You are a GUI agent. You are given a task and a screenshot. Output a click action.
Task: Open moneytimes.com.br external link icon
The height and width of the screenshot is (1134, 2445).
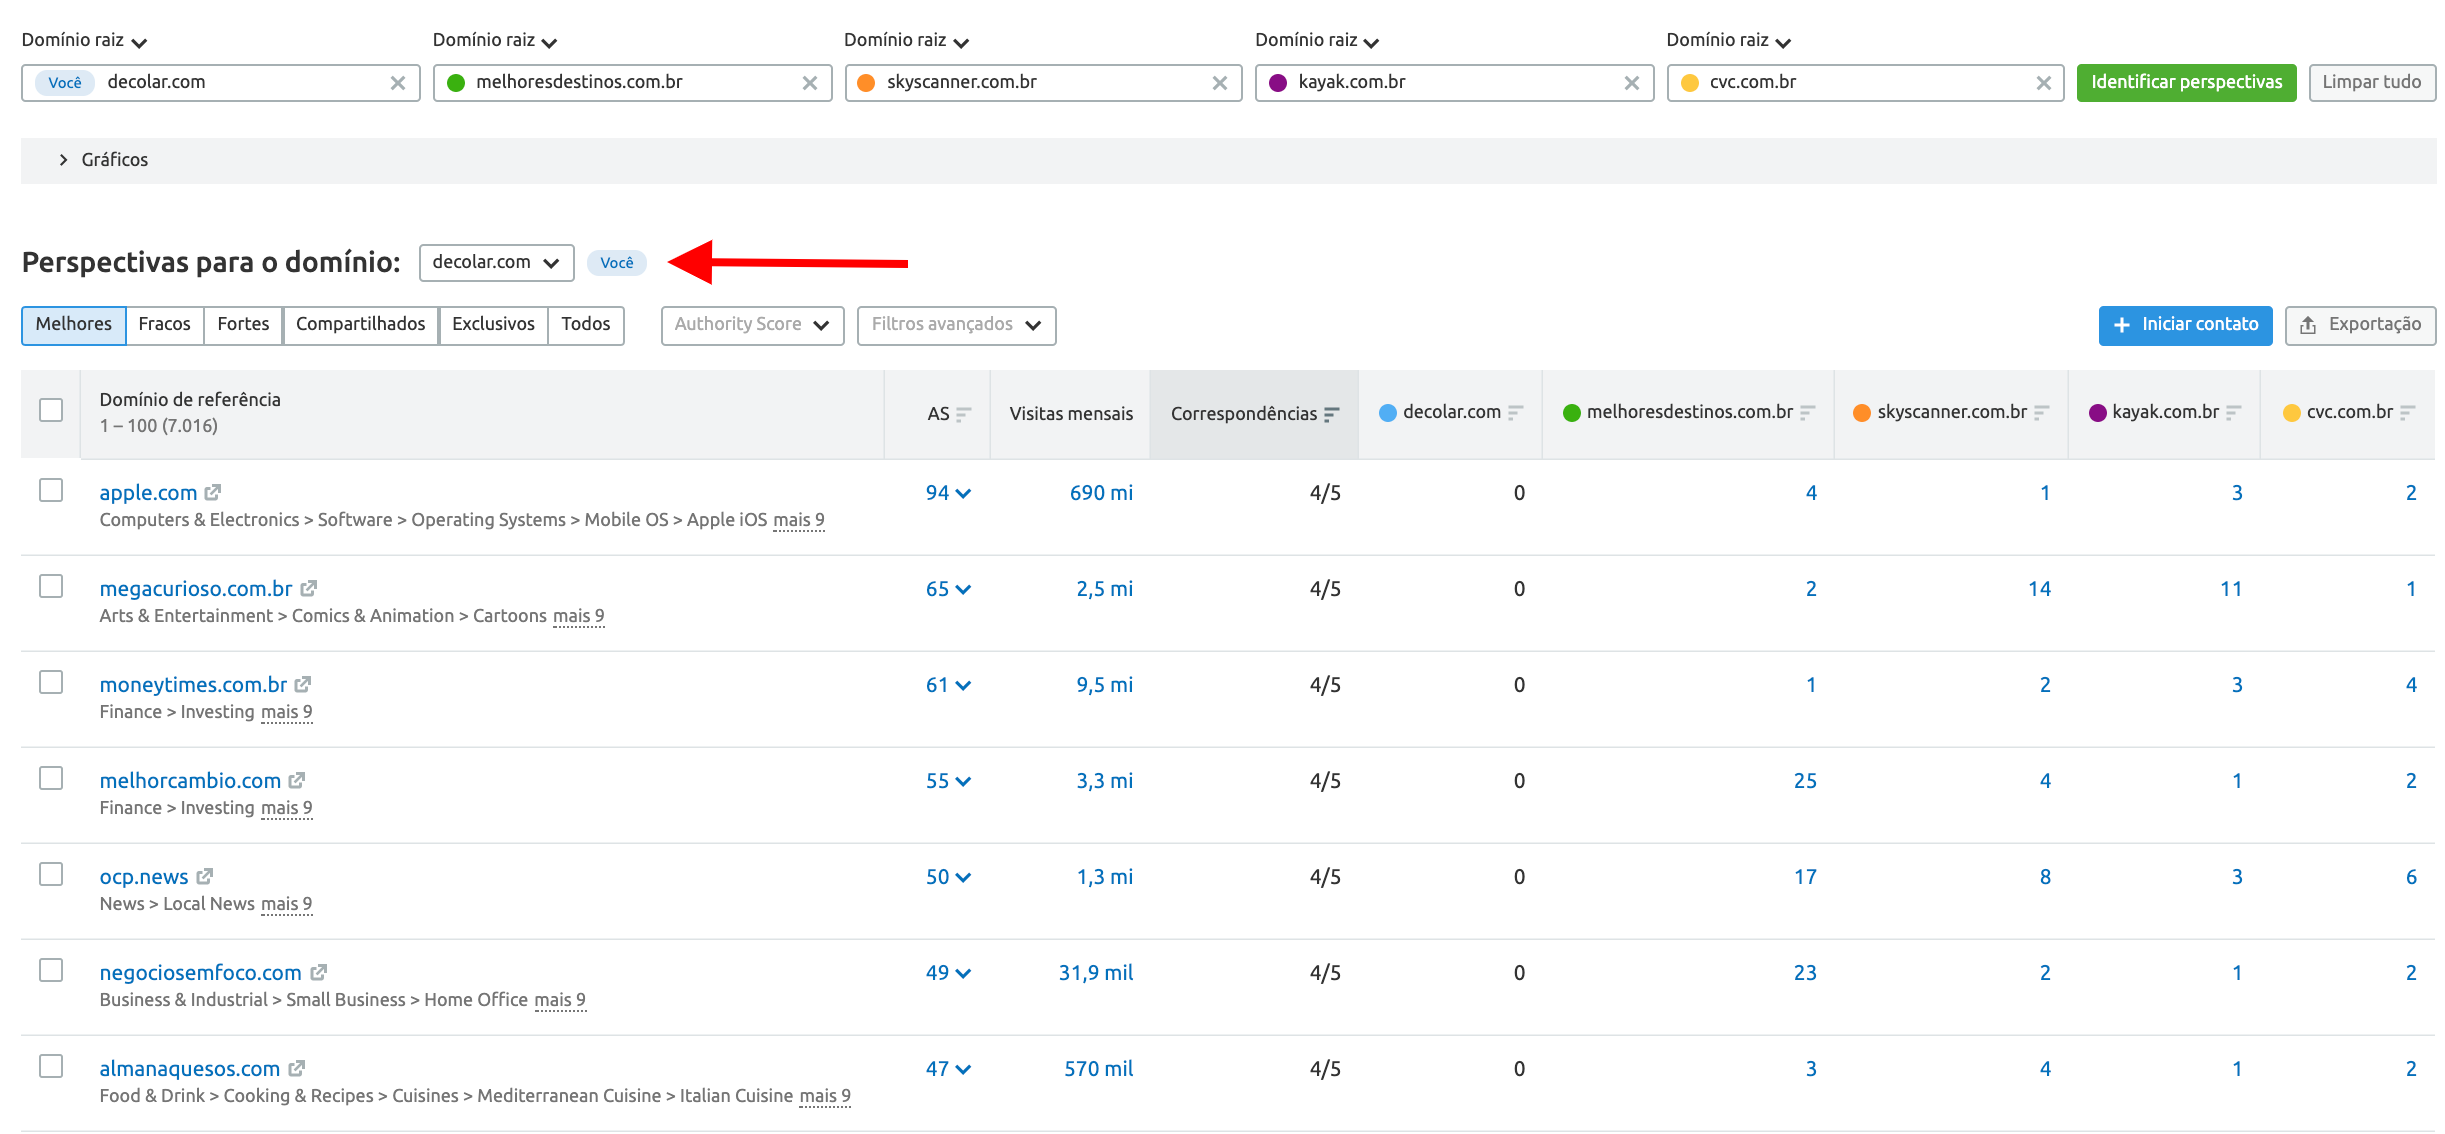(302, 684)
